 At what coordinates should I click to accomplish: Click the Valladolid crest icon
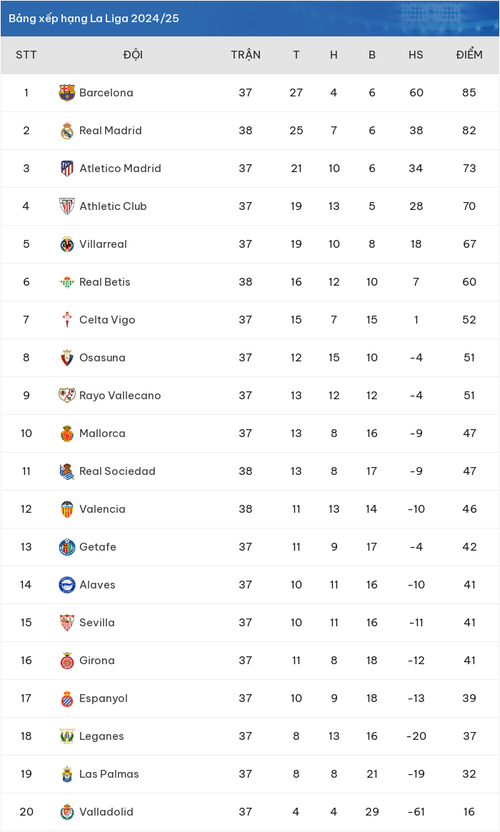pyautogui.click(x=67, y=812)
